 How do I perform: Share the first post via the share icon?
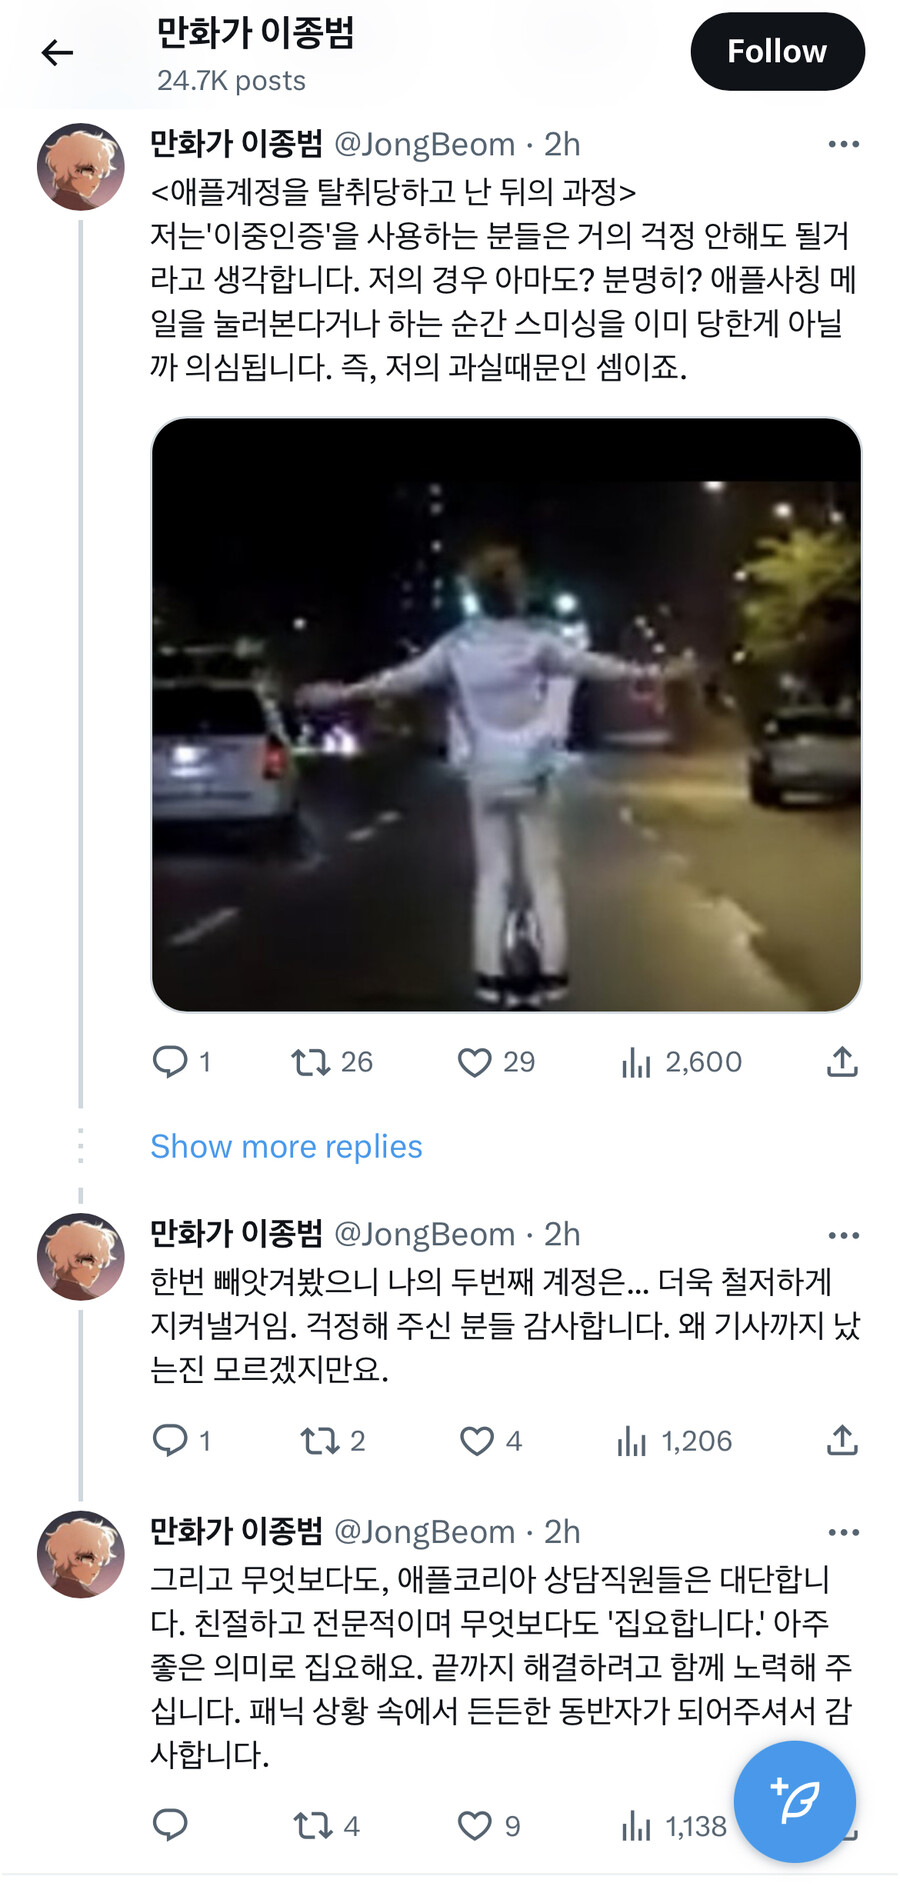pos(841,1062)
